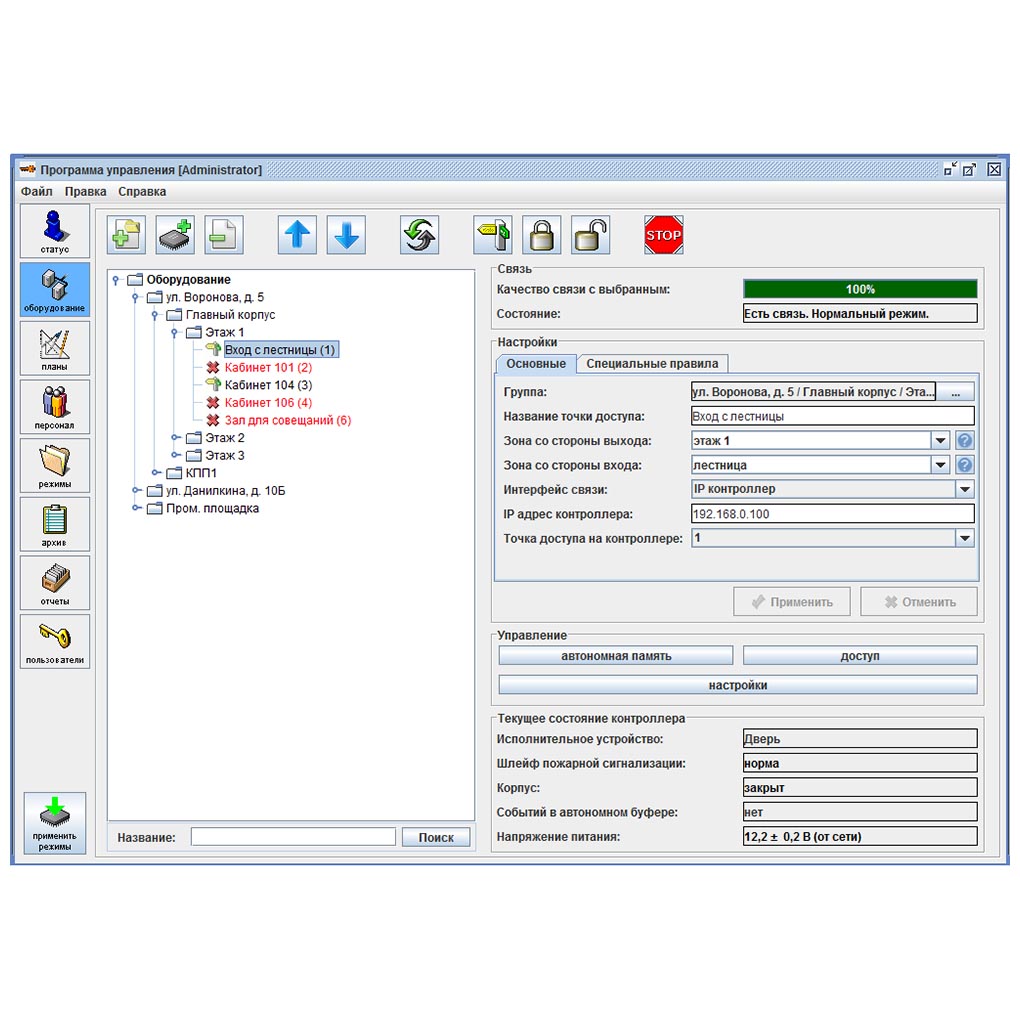
Task: Click the blue down arrow icon
Action: click(x=346, y=235)
